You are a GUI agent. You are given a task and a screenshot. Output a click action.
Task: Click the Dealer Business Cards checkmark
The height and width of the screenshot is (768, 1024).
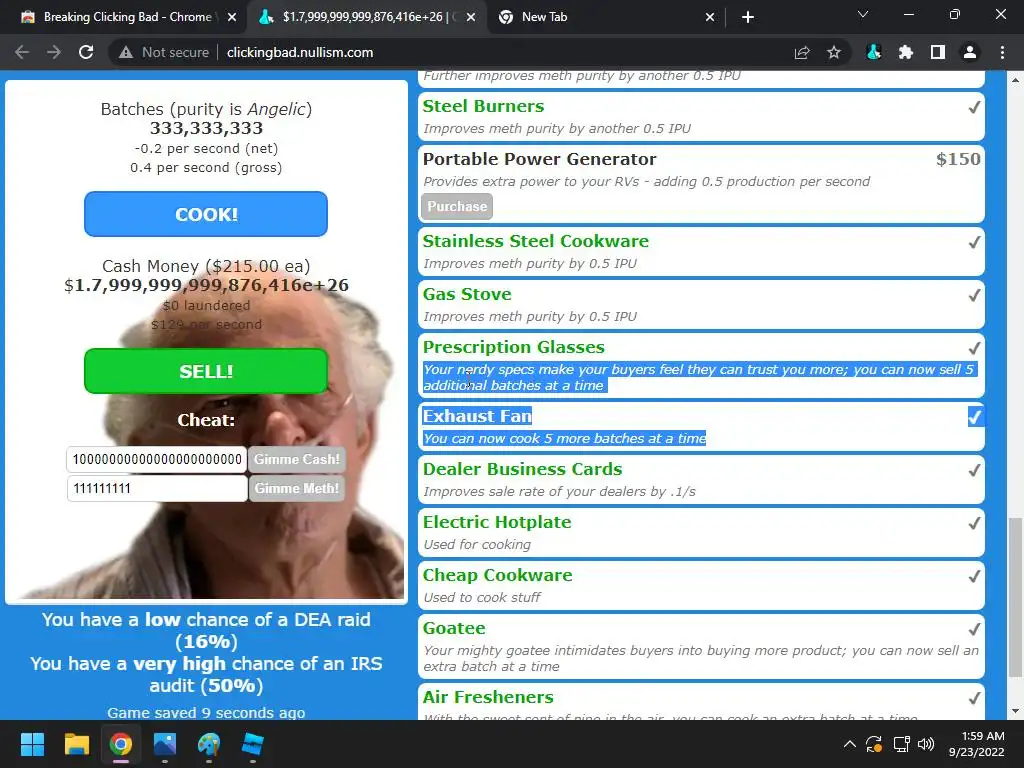pos(974,470)
